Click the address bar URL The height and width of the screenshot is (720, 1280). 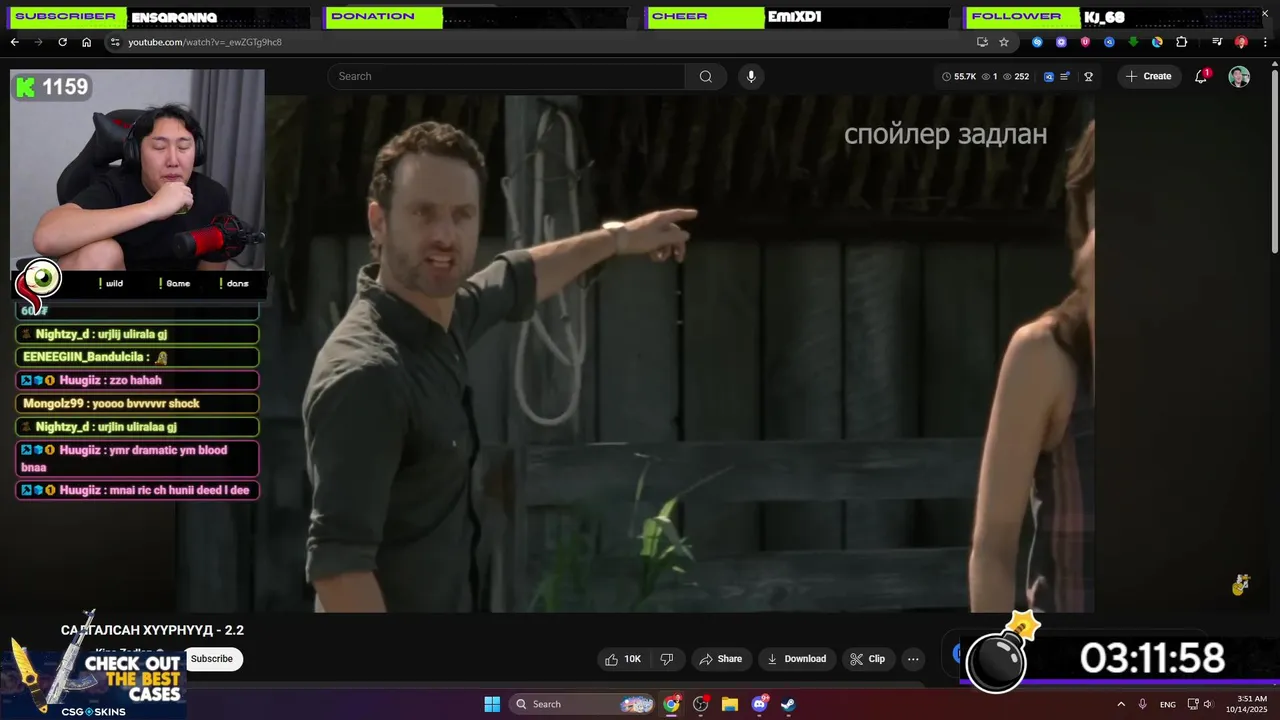205,42
